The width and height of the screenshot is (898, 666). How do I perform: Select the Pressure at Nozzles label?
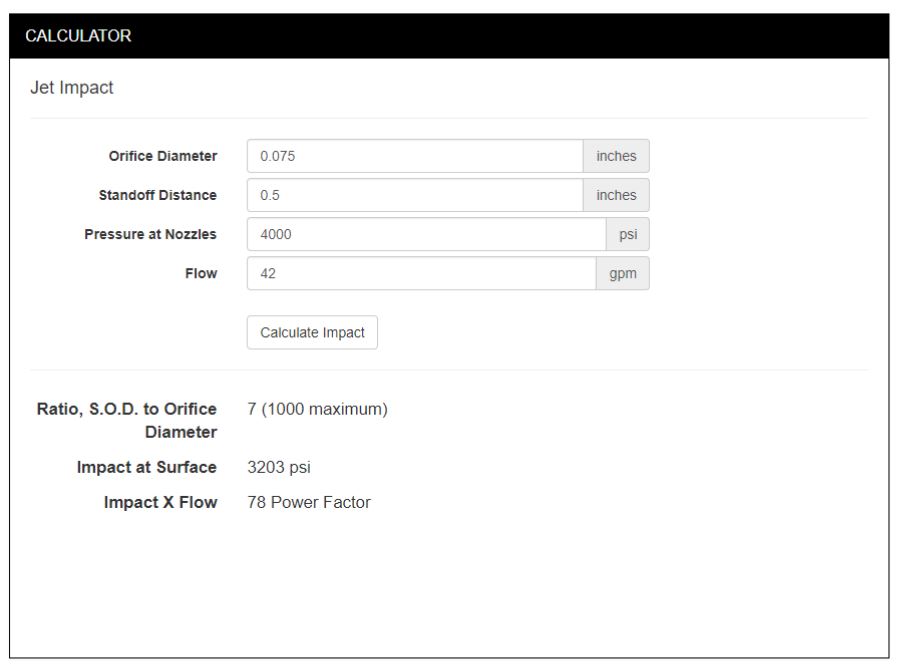[150, 234]
